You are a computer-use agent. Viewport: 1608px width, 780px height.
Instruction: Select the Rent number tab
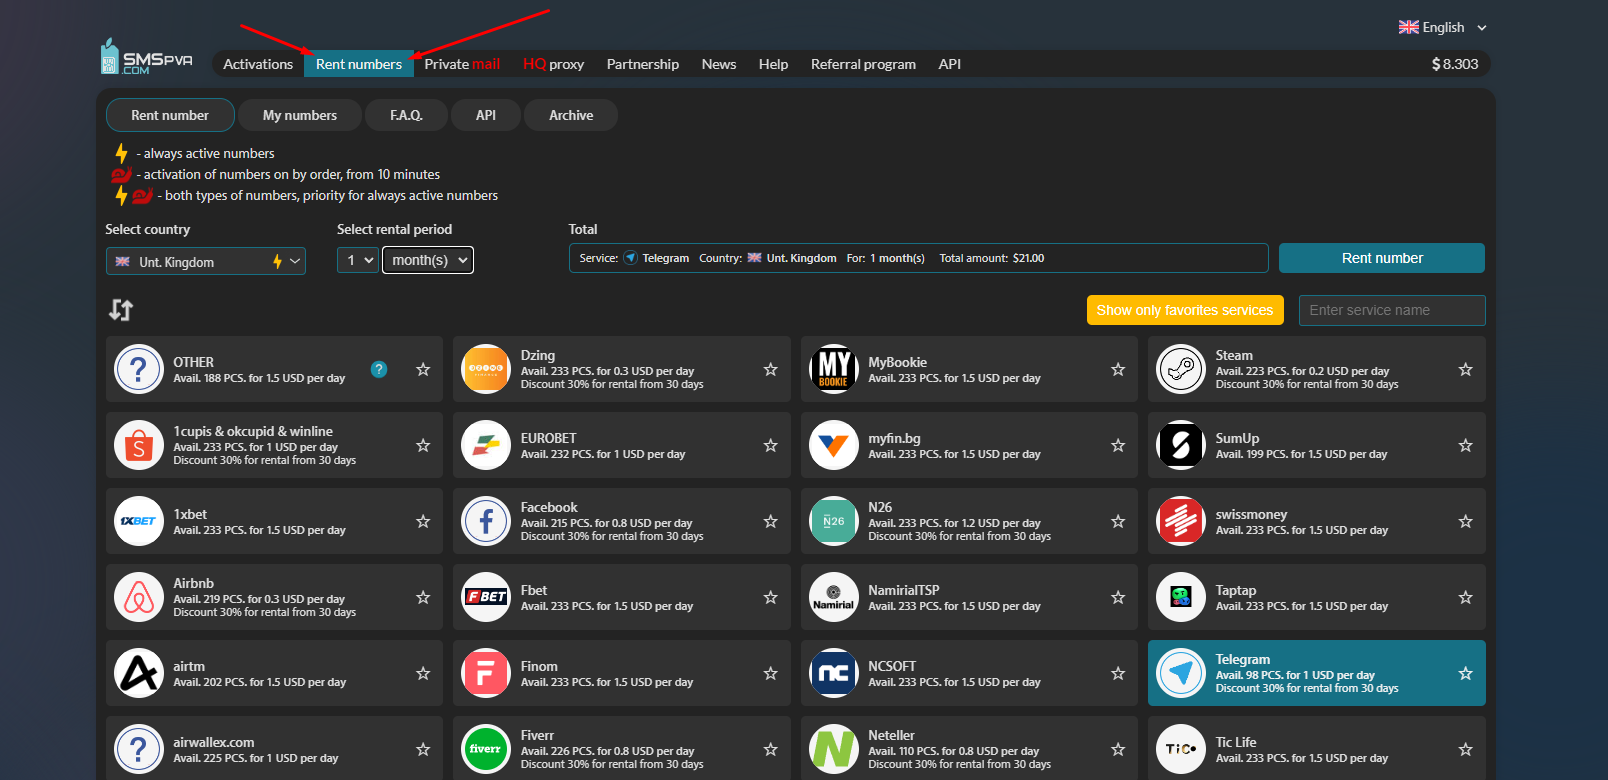(x=170, y=115)
